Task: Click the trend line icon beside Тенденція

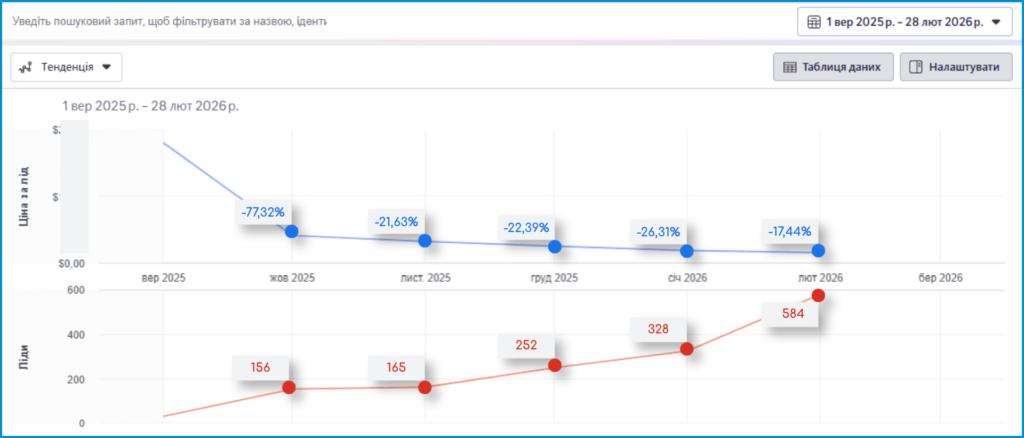Action: pos(27,67)
